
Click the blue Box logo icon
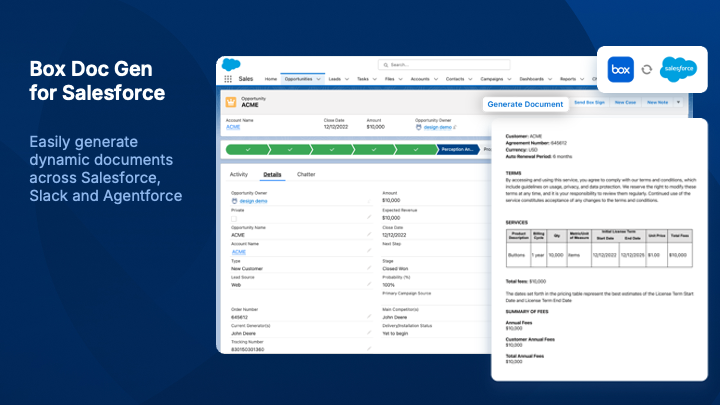620,69
